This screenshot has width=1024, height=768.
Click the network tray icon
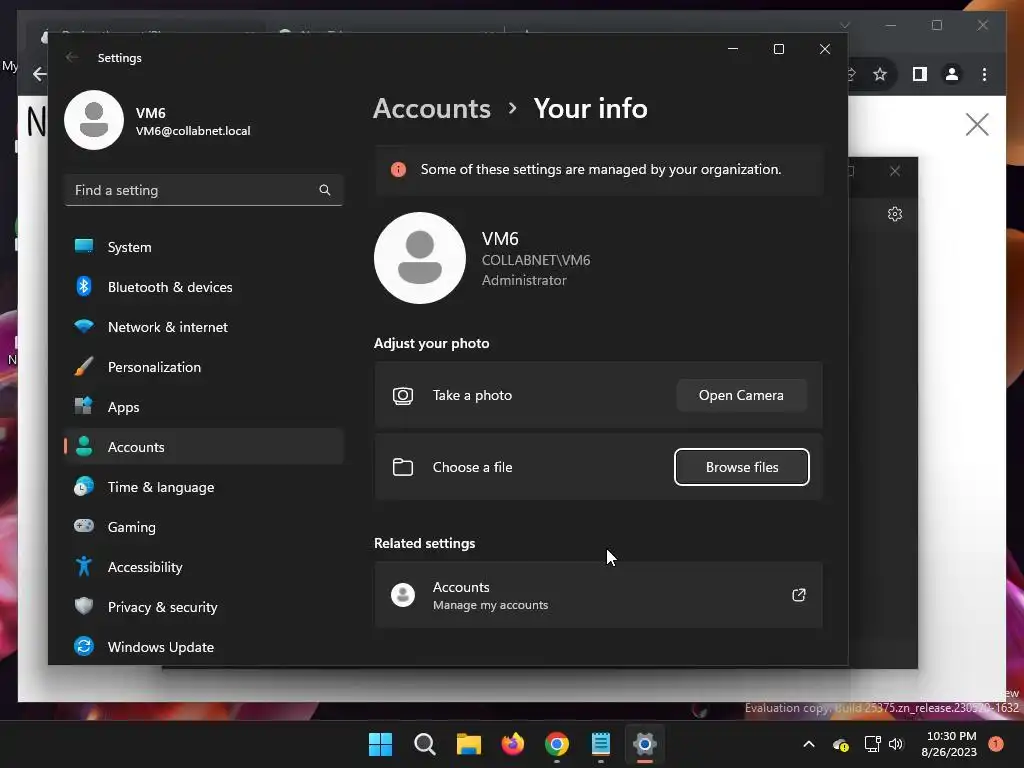(x=872, y=744)
